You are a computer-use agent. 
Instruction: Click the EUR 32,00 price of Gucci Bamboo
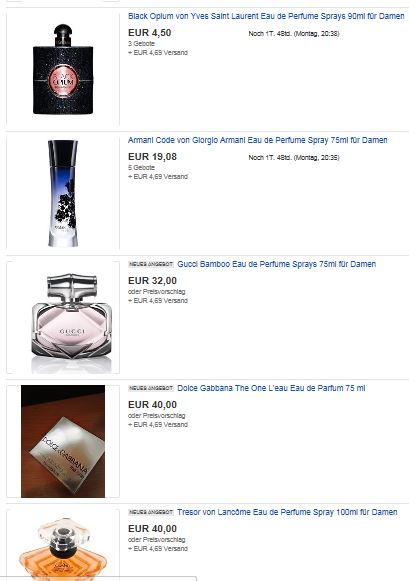(x=153, y=280)
